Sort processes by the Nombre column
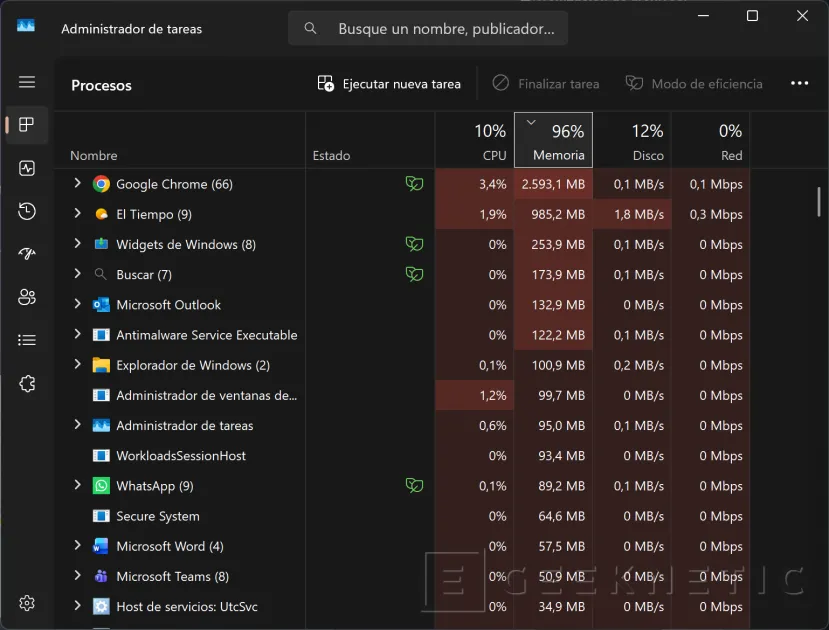The image size is (829, 630). (x=180, y=140)
